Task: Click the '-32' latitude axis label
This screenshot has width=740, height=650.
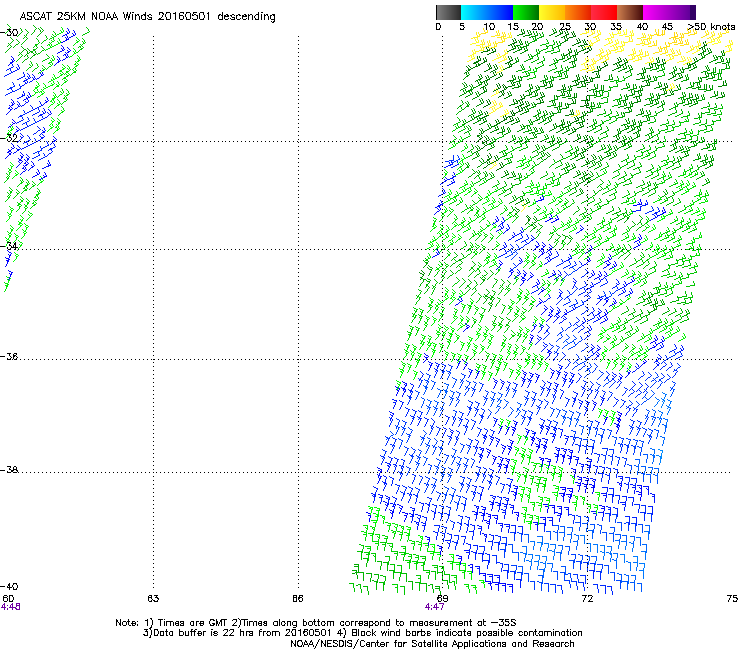Action: (9, 138)
